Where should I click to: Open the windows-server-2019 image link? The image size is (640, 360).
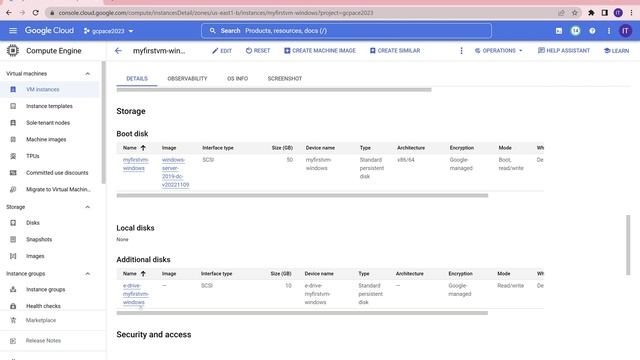[x=175, y=172]
